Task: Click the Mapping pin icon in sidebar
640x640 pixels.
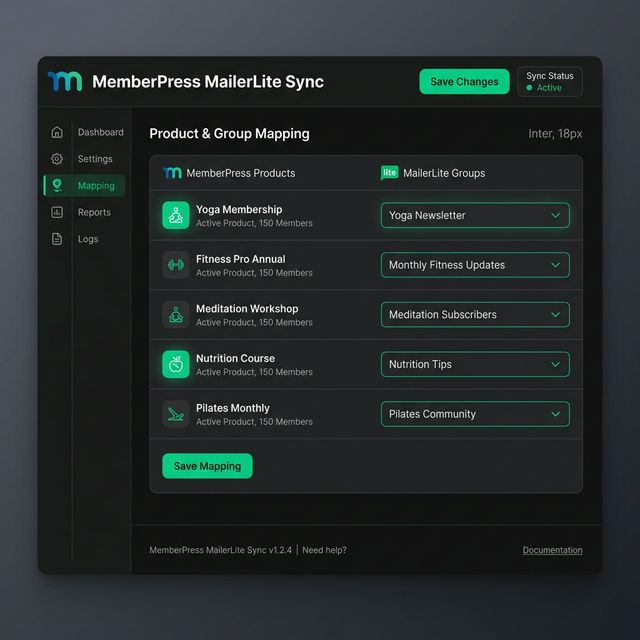Action: click(57, 185)
